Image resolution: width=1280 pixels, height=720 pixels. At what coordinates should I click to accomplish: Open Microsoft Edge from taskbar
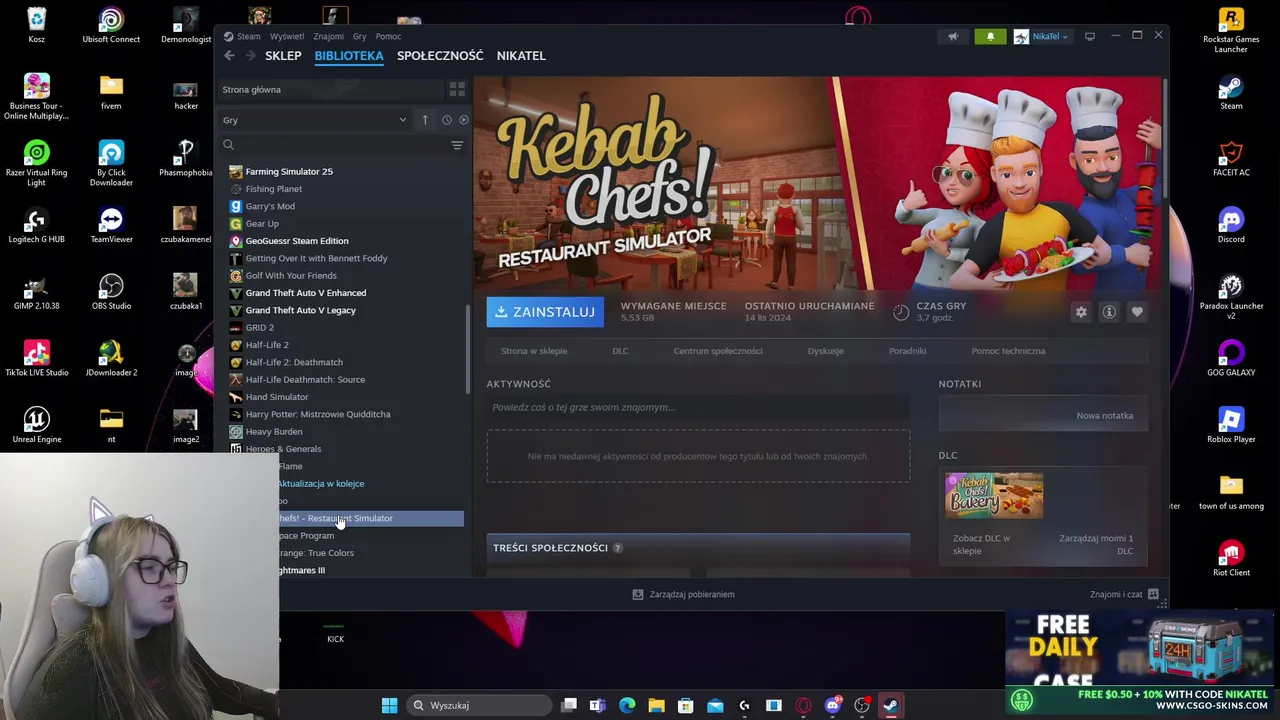pyautogui.click(x=627, y=705)
